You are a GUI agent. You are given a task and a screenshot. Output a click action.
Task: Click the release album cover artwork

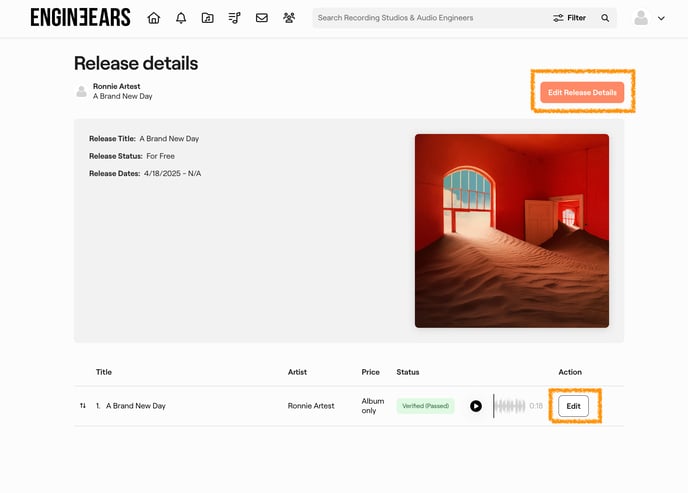(x=511, y=231)
